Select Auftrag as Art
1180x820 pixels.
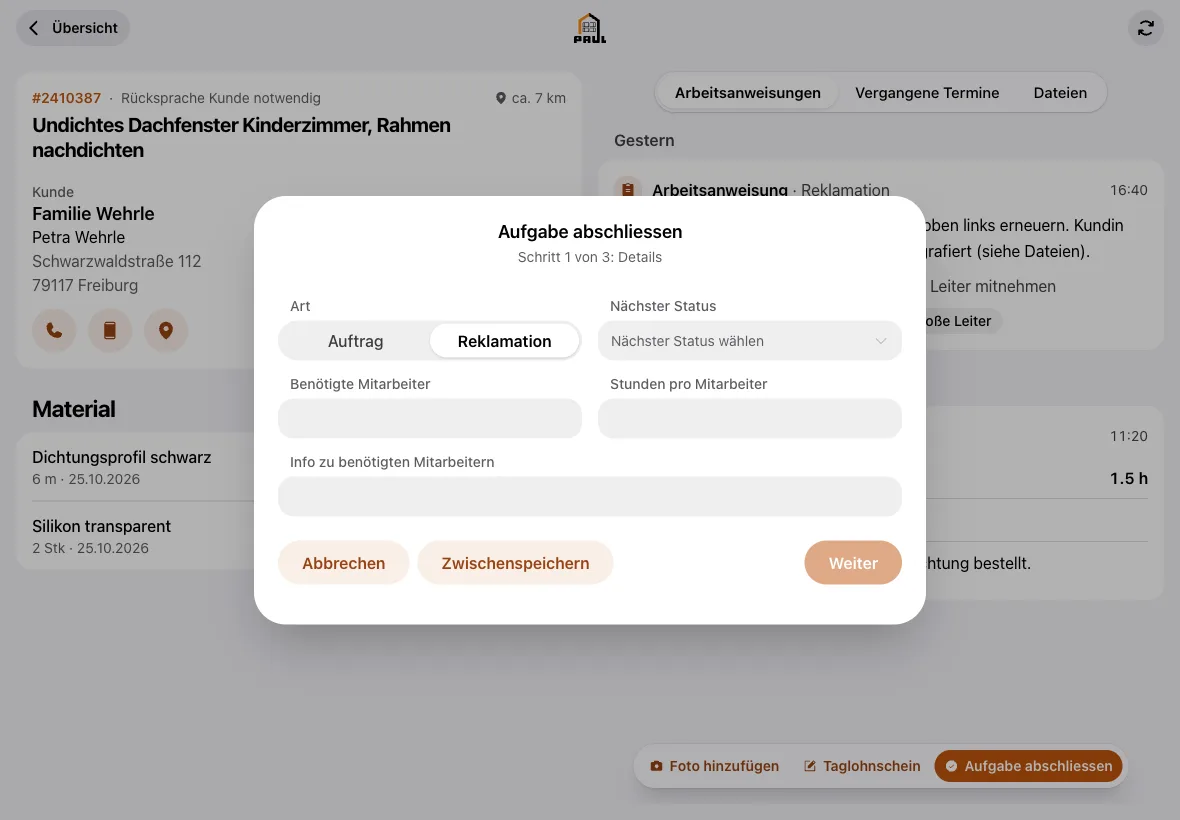(355, 341)
